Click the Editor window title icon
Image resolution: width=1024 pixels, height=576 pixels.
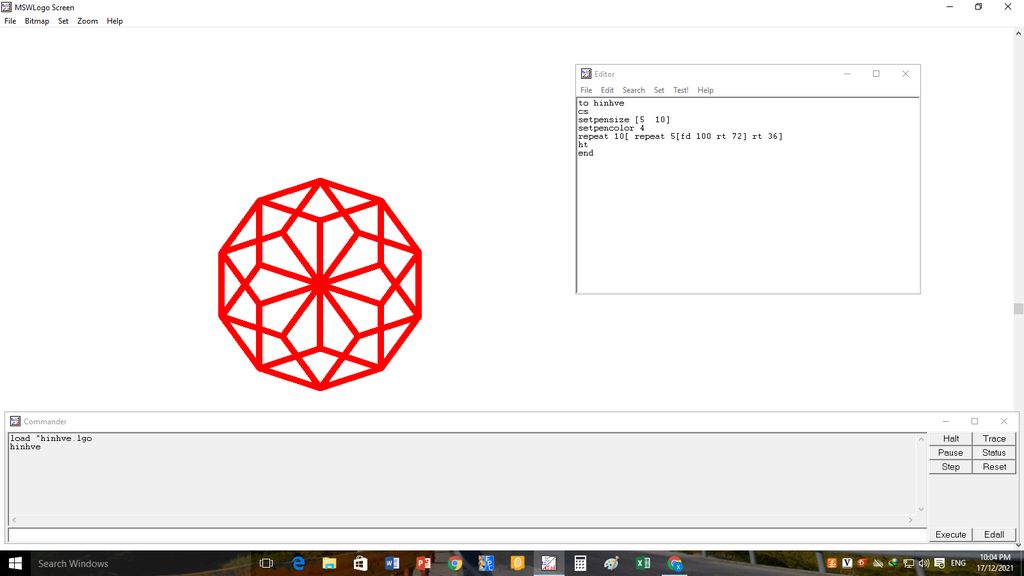(x=586, y=74)
